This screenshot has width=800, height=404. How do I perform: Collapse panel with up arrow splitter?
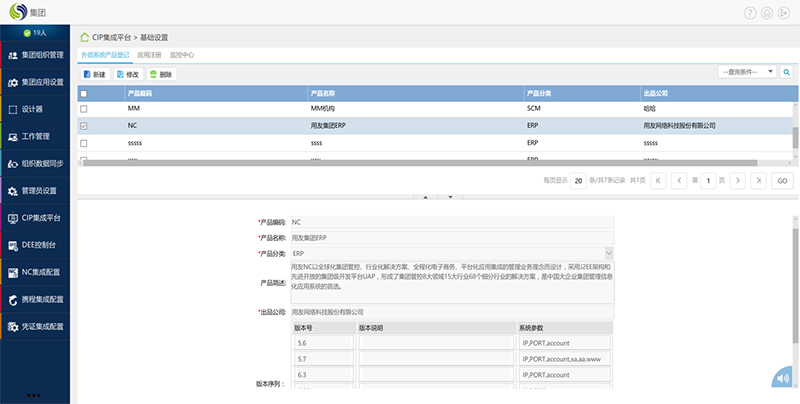[426, 197]
